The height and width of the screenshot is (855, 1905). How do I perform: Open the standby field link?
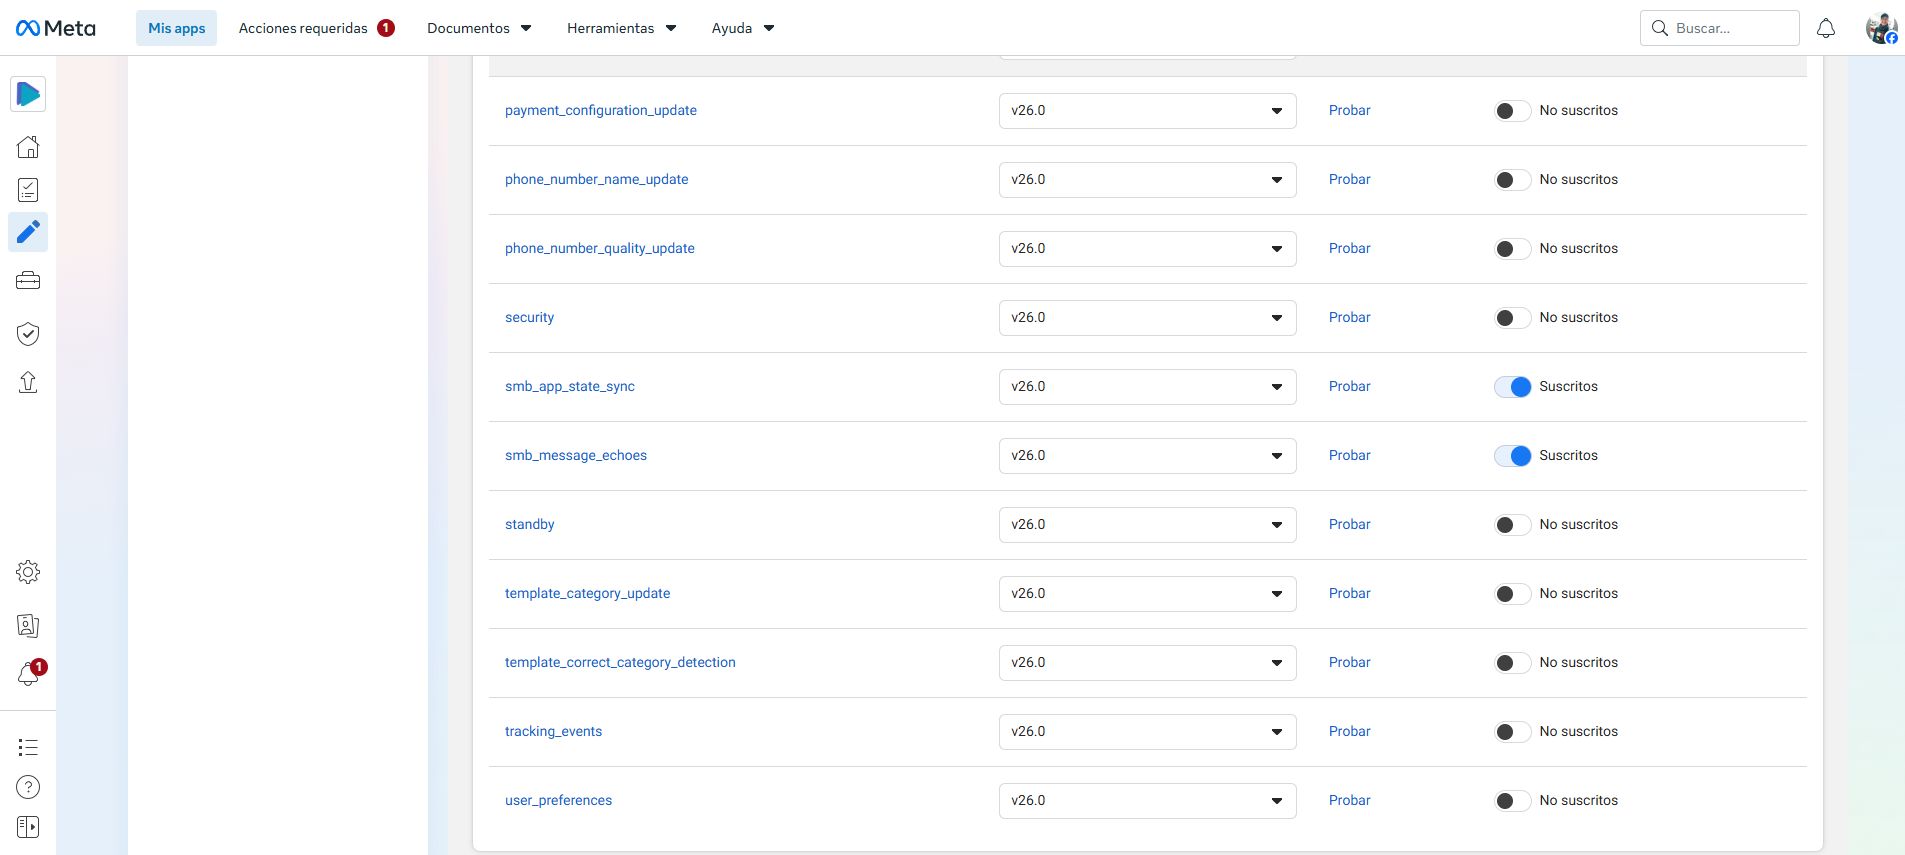click(529, 524)
